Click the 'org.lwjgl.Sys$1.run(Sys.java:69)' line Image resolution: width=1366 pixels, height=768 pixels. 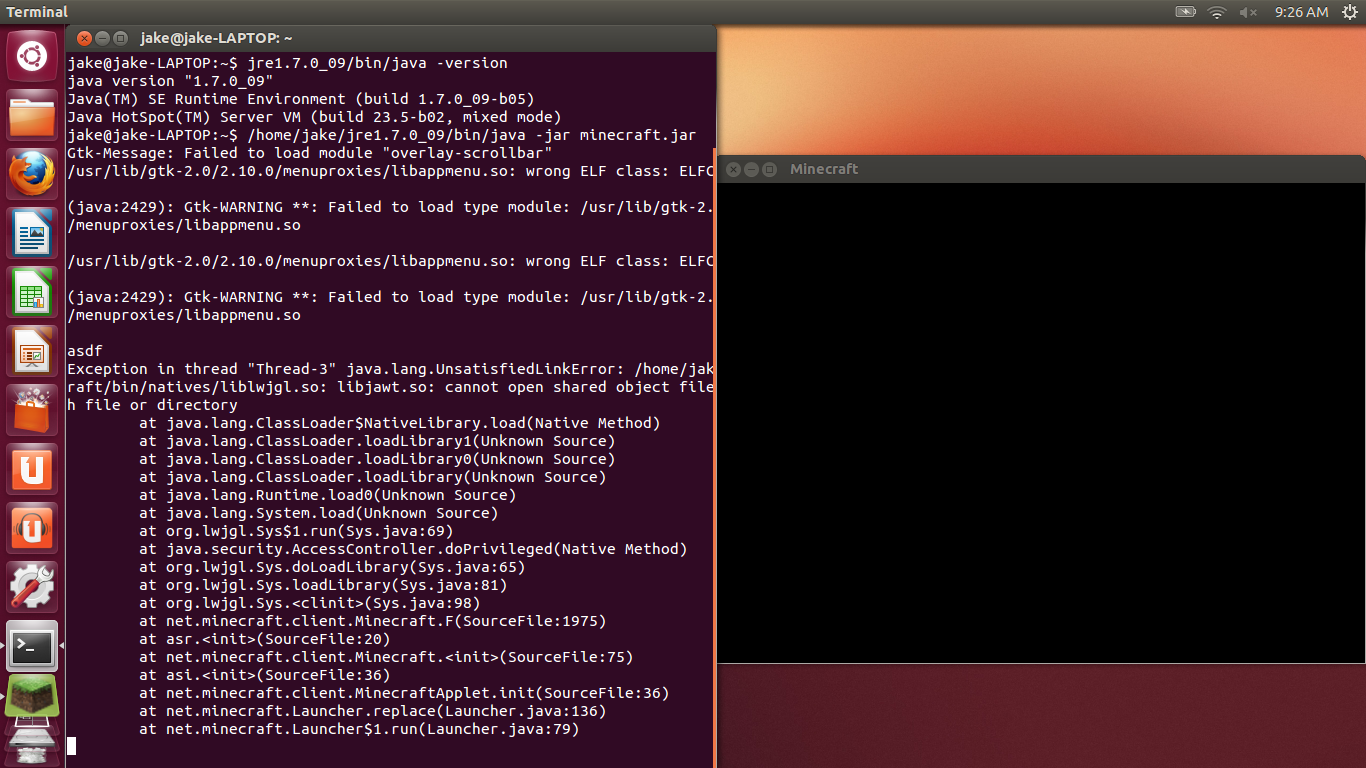pos(296,531)
